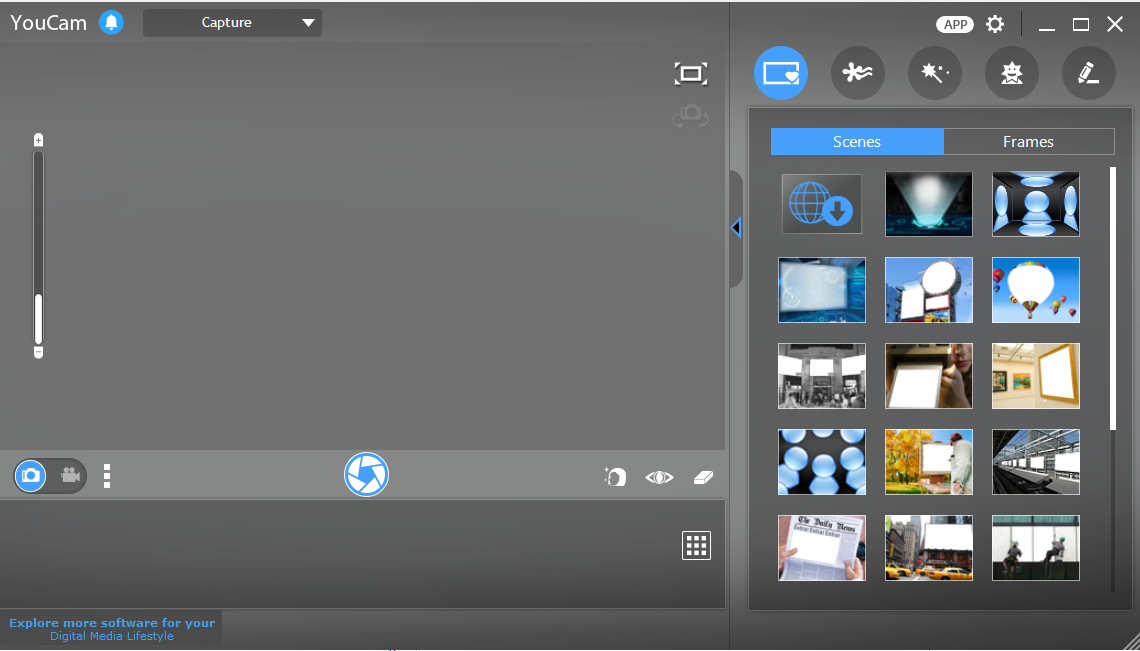This screenshot has height=651, width=1140.
Task: Open the particles effects category
Action: coord(857,73)
